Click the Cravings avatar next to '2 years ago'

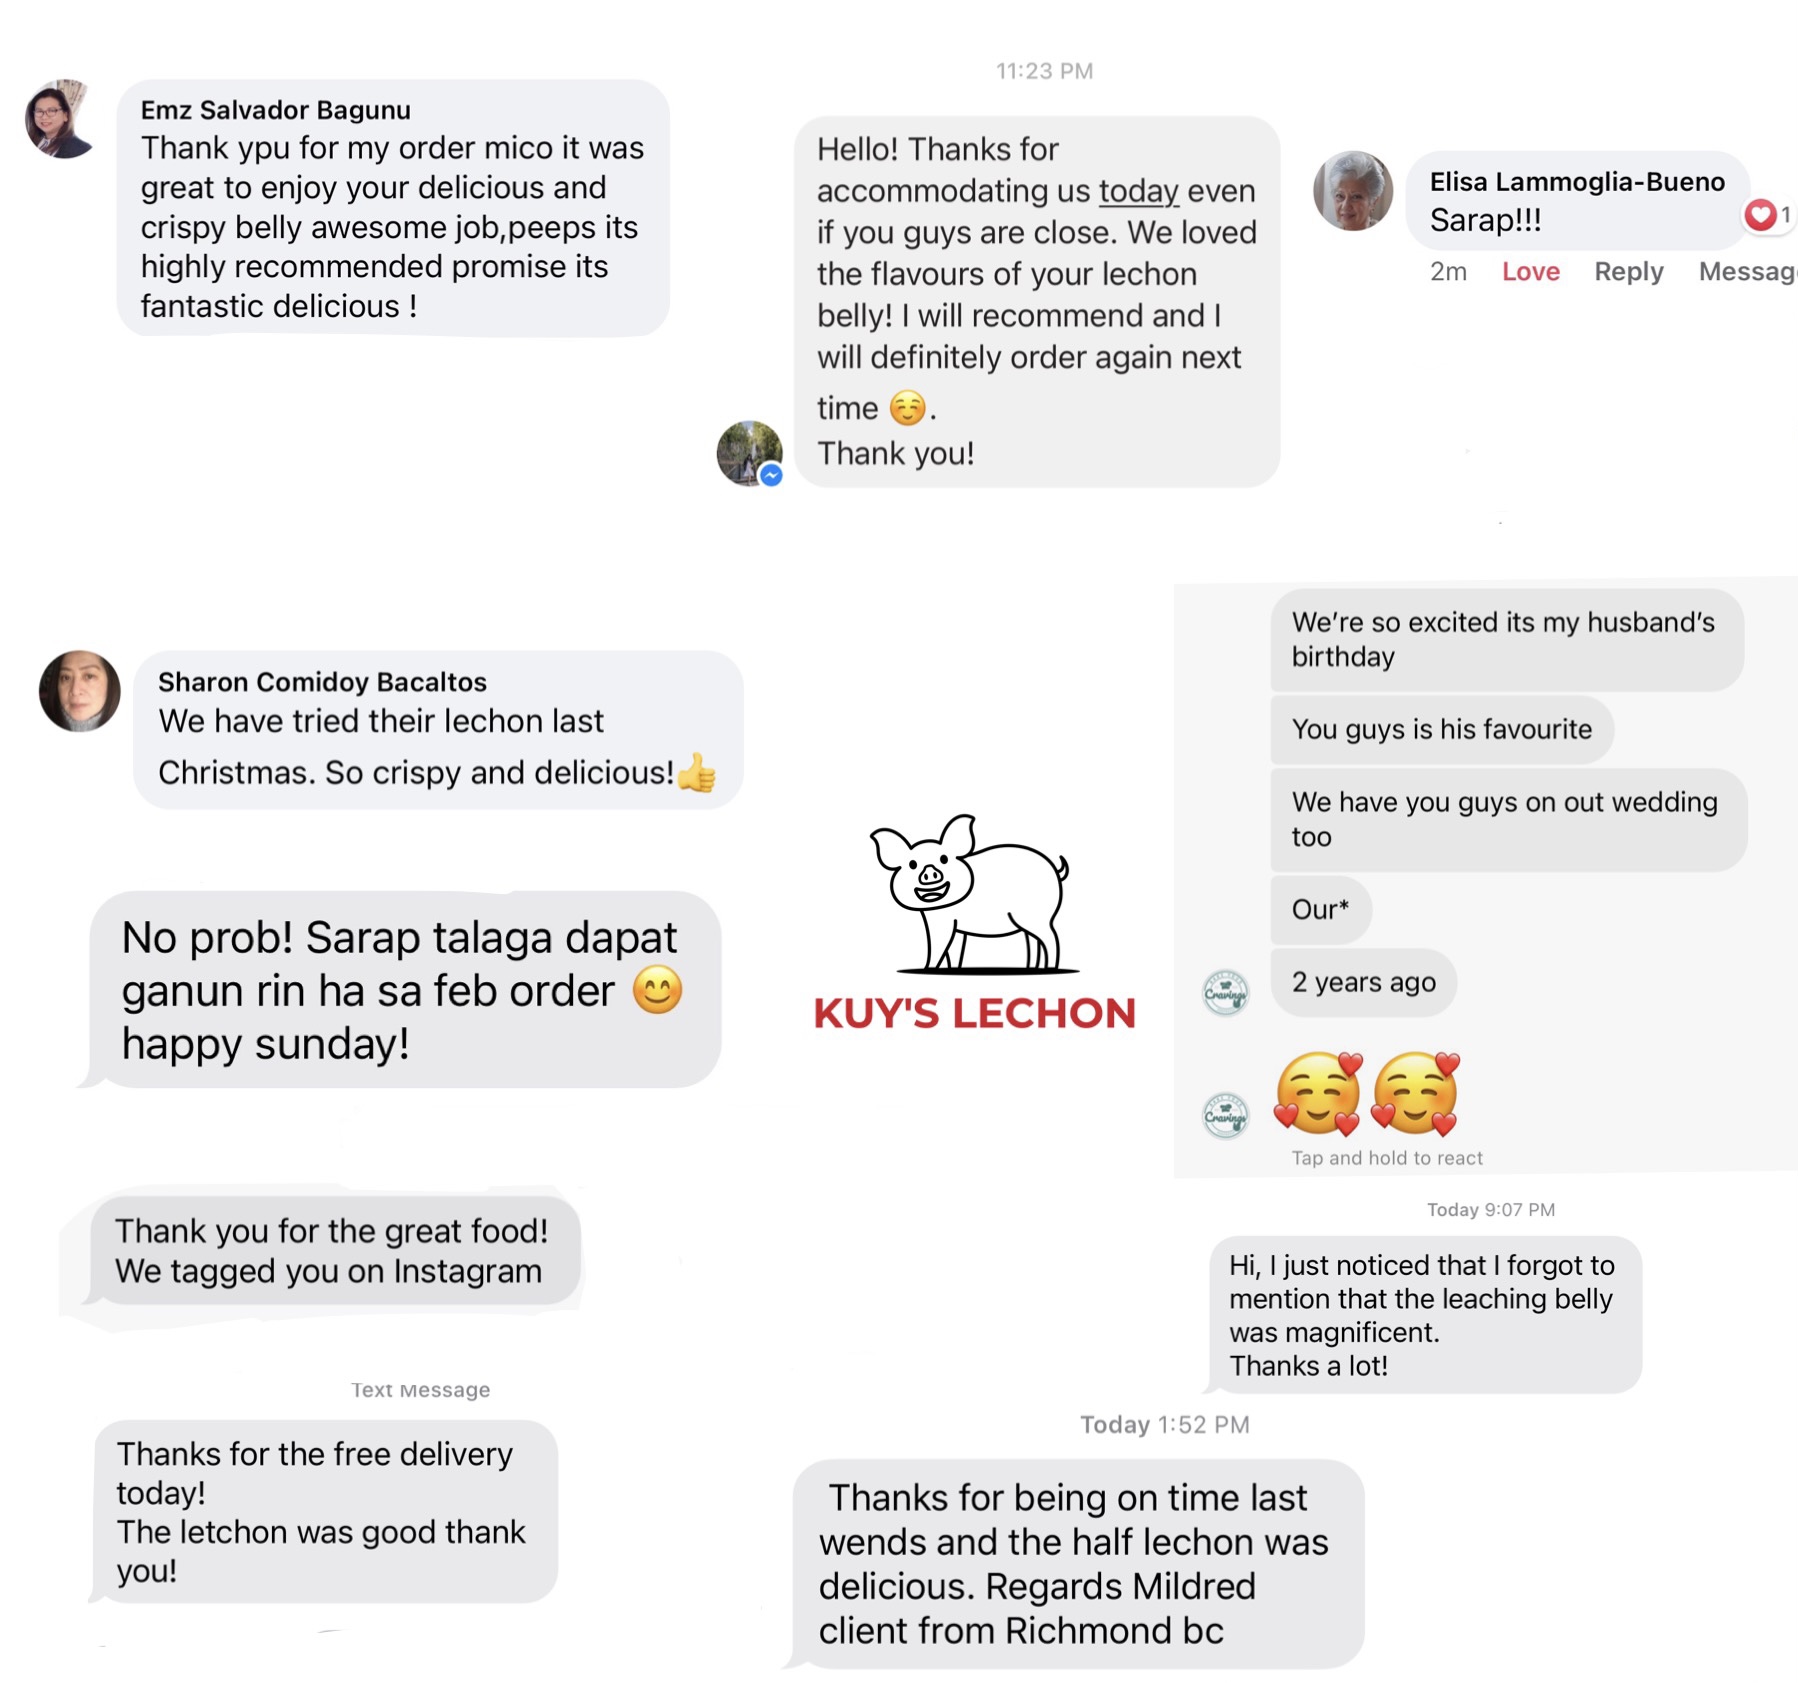pyautogui.click(x=1225, y=993)
